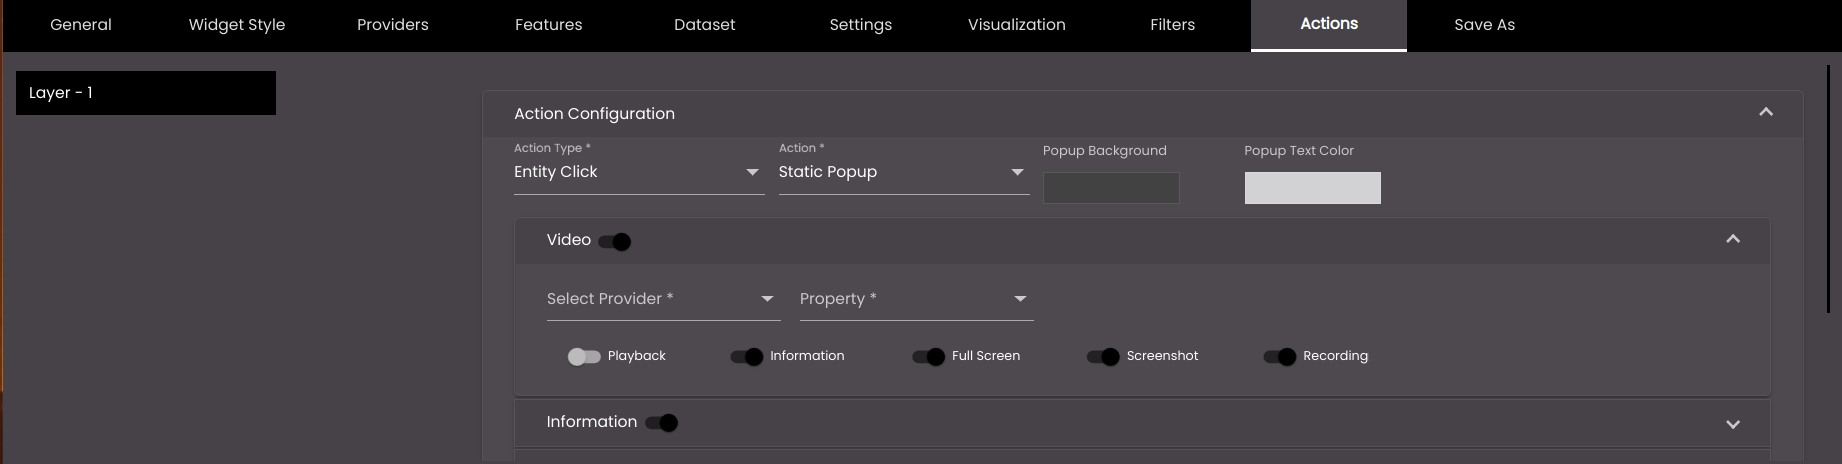Enable the Playback toggle
Image resolution: width=1842 pixels, height=464 pixels.
click(x=584, y=357)
